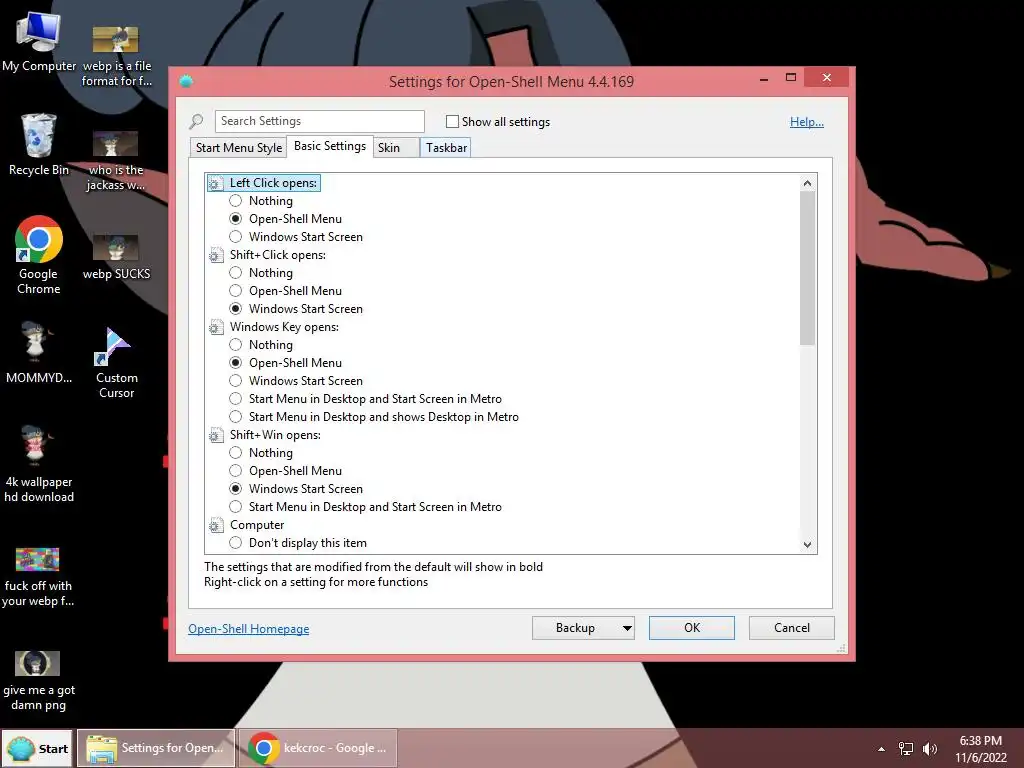This screenshot has height=768, width=1024.
Task: Switch to the Start Menu Style tab
Action: click(239, 148)
